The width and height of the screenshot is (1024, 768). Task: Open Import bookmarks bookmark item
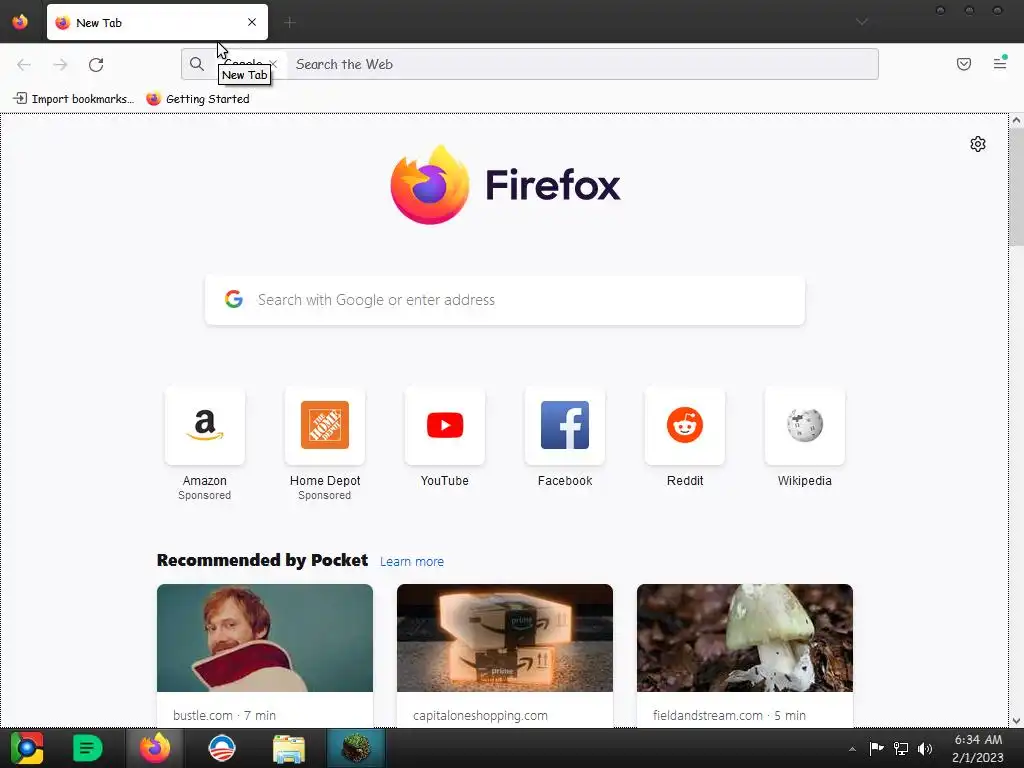[x=73, y=99]
